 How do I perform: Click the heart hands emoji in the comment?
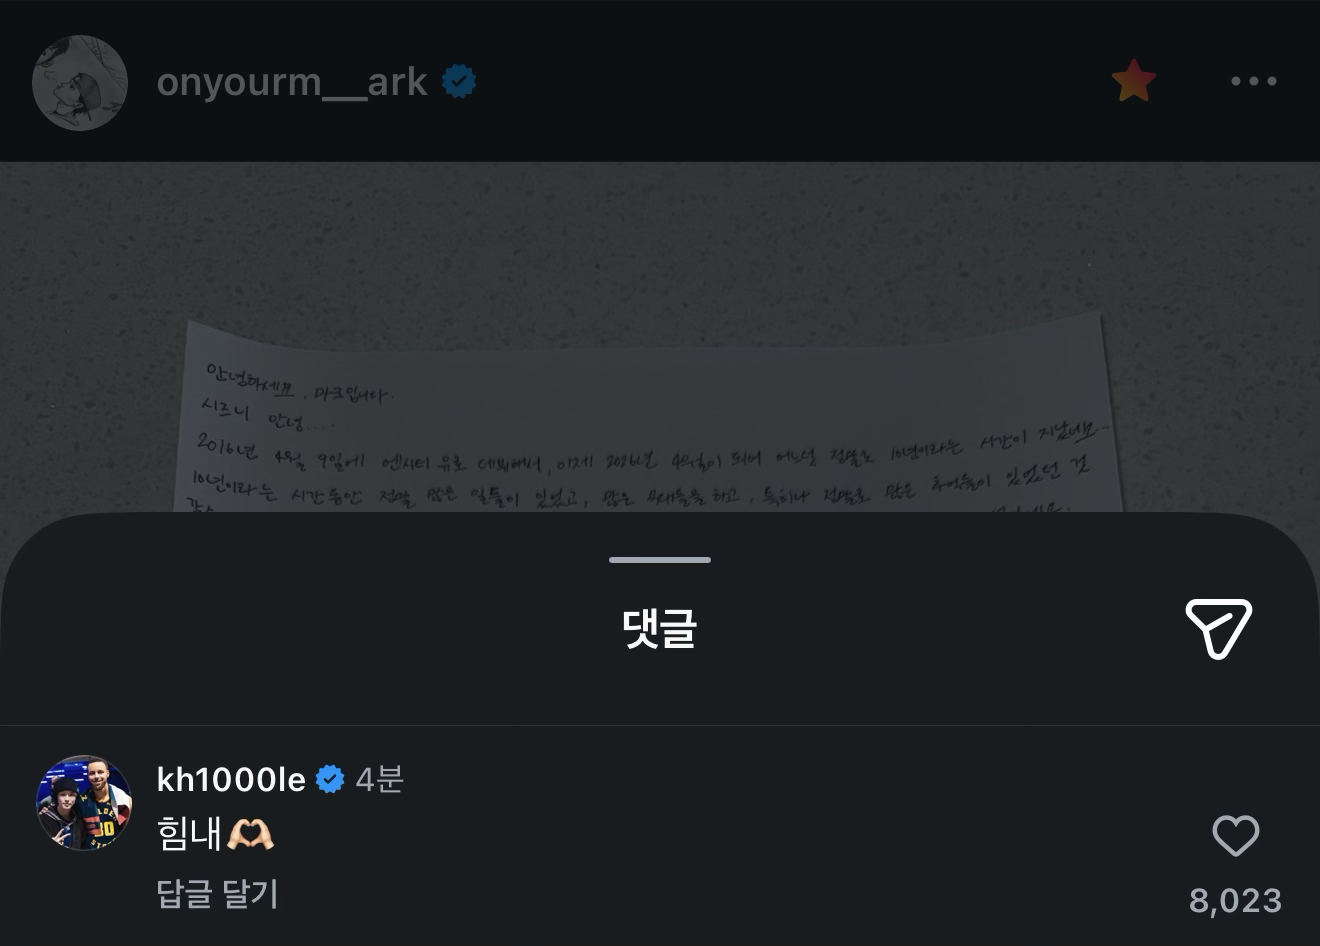coord(250,834)
